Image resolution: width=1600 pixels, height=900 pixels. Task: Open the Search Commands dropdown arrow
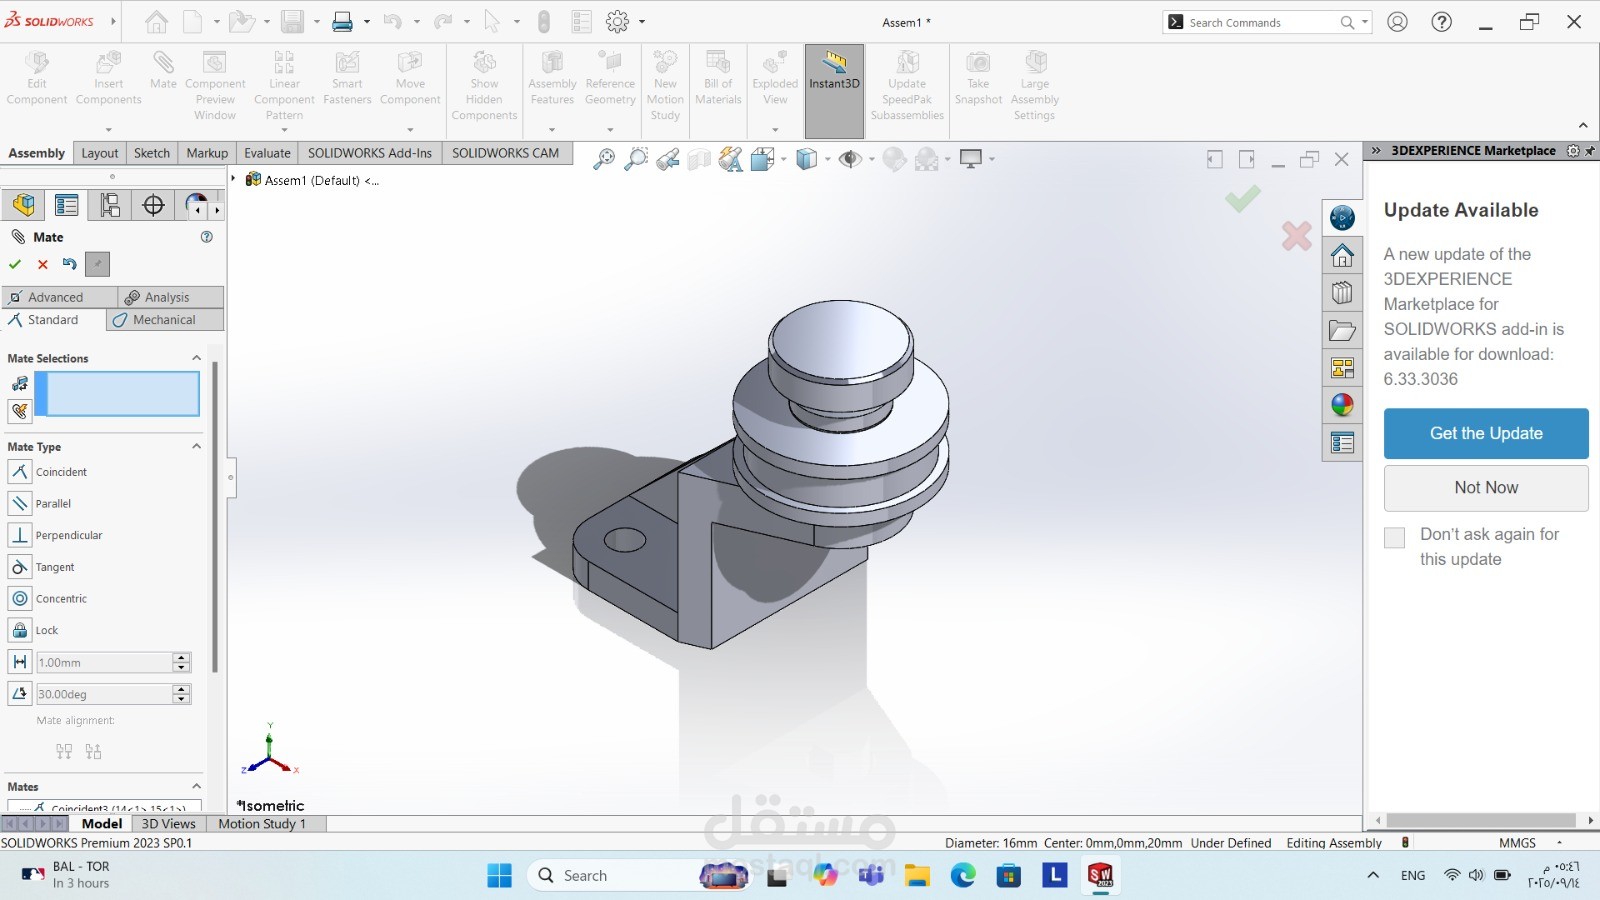1365,22
